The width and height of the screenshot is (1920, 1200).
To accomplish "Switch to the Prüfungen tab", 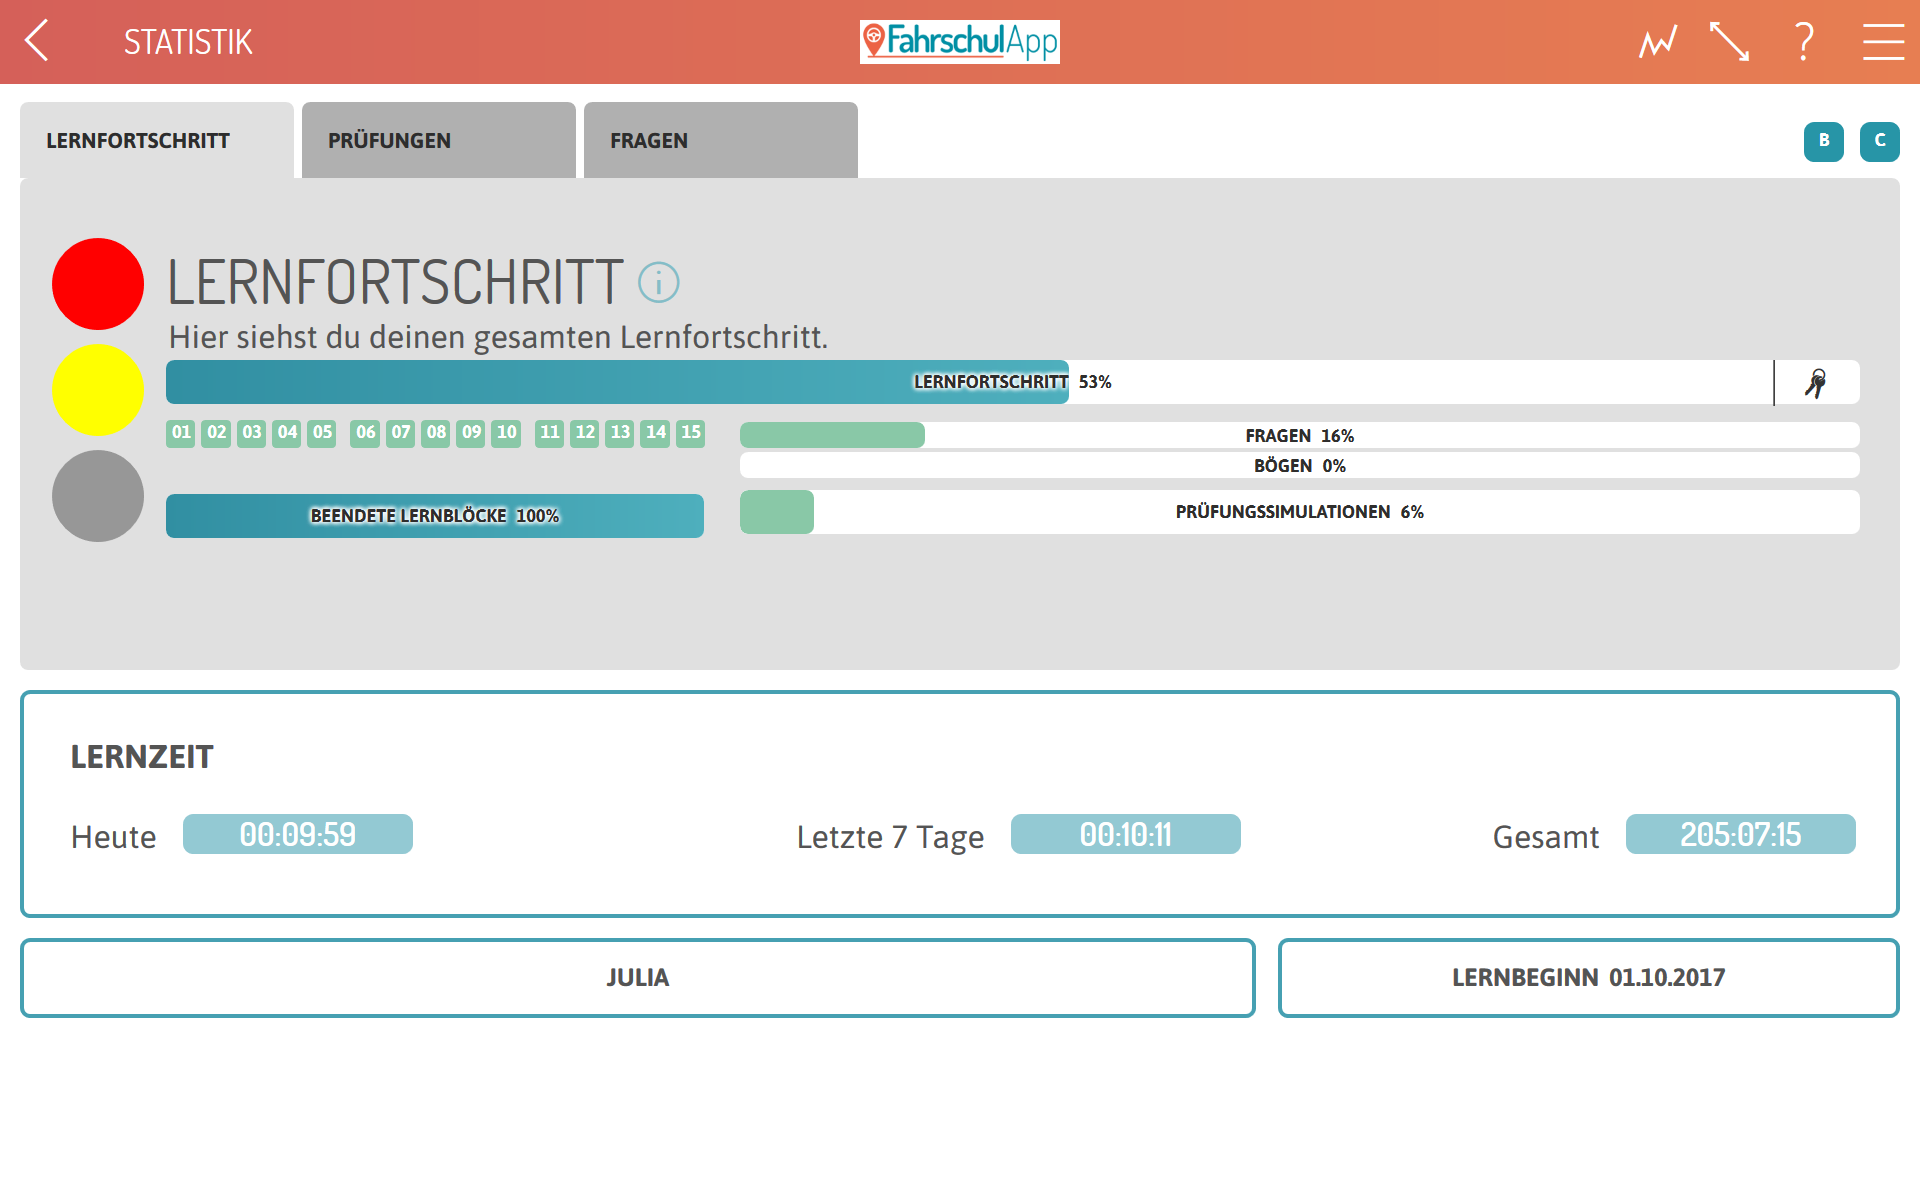I will pyautogui.click(x=439, y=140).
